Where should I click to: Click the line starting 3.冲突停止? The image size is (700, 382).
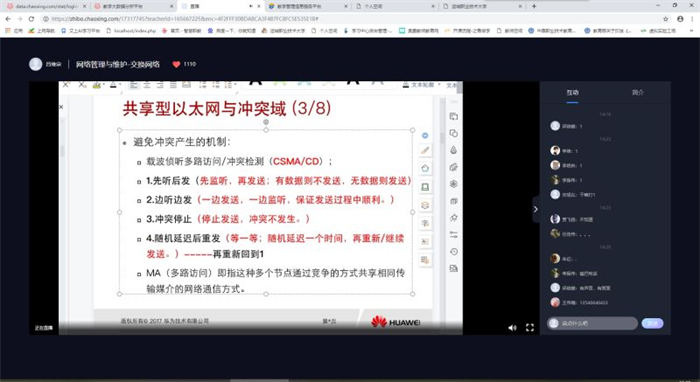228,219
